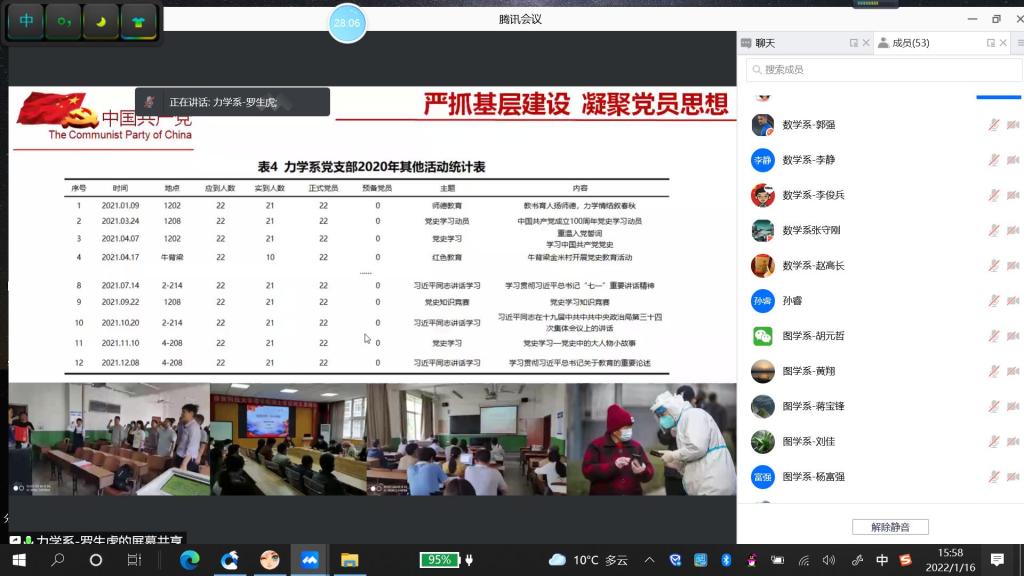Click the 28:06 floating timer bubble
The height and width of the screenshot is (576, 1024).
click(x=347, y=23)
